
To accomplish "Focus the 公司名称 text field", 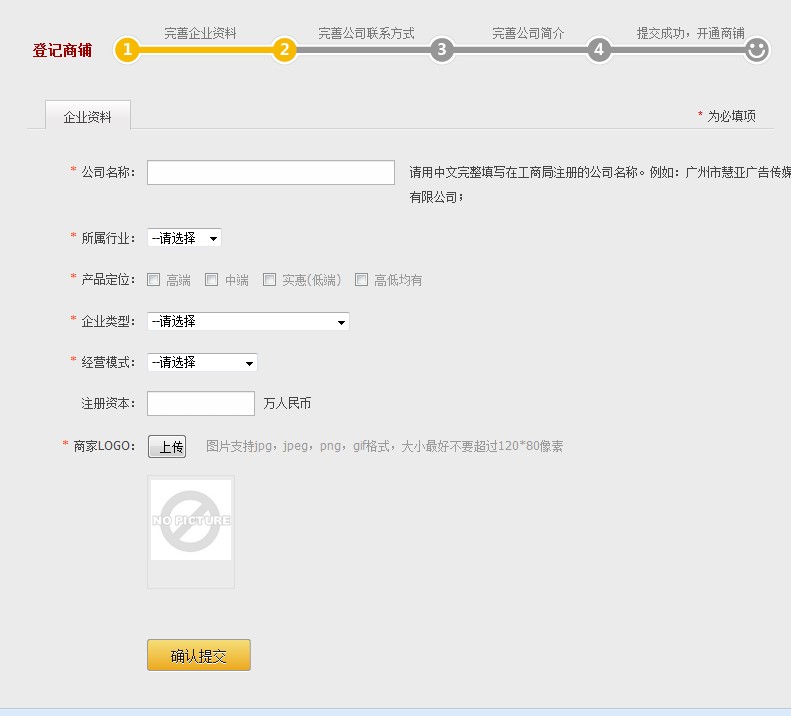I will 270,173.
